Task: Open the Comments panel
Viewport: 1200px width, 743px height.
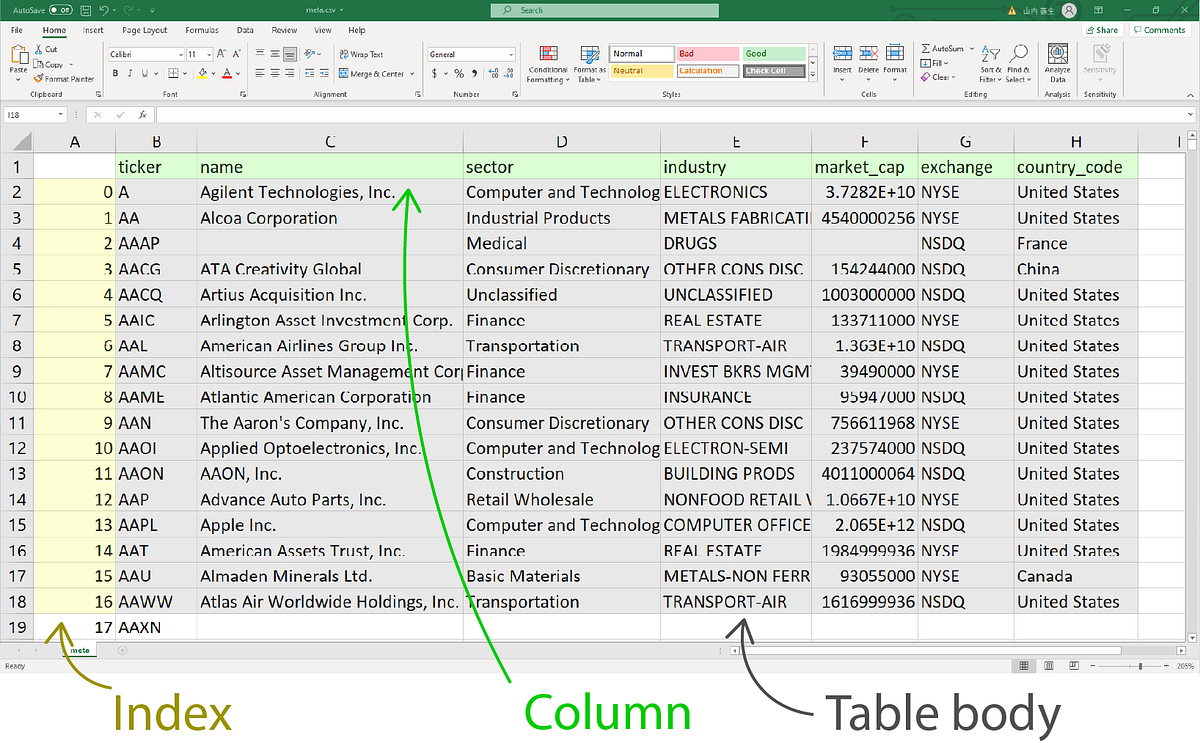Action: (x=1159, y=30)
